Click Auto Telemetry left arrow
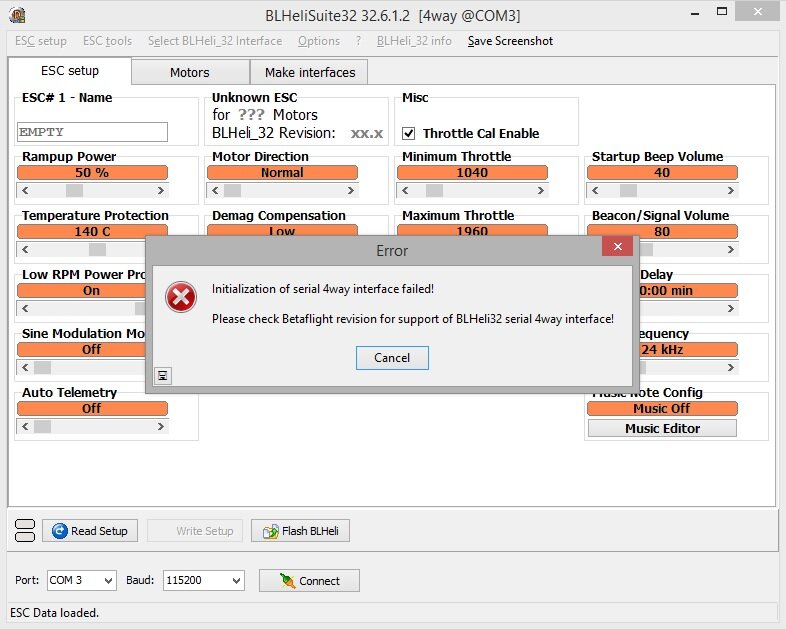This screenshot has height=629, width=786. tap(25, 427)
